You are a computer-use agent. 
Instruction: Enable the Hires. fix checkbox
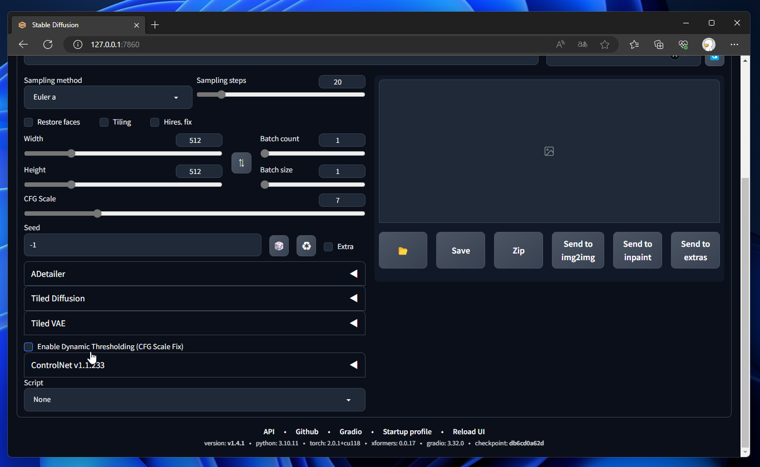155,122
